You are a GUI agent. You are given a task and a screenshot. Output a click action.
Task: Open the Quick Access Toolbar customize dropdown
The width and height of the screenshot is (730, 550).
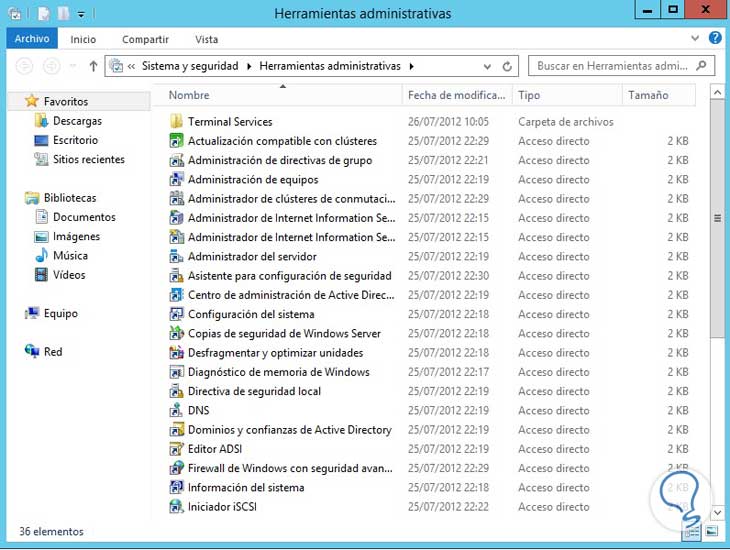click(81, 14)
